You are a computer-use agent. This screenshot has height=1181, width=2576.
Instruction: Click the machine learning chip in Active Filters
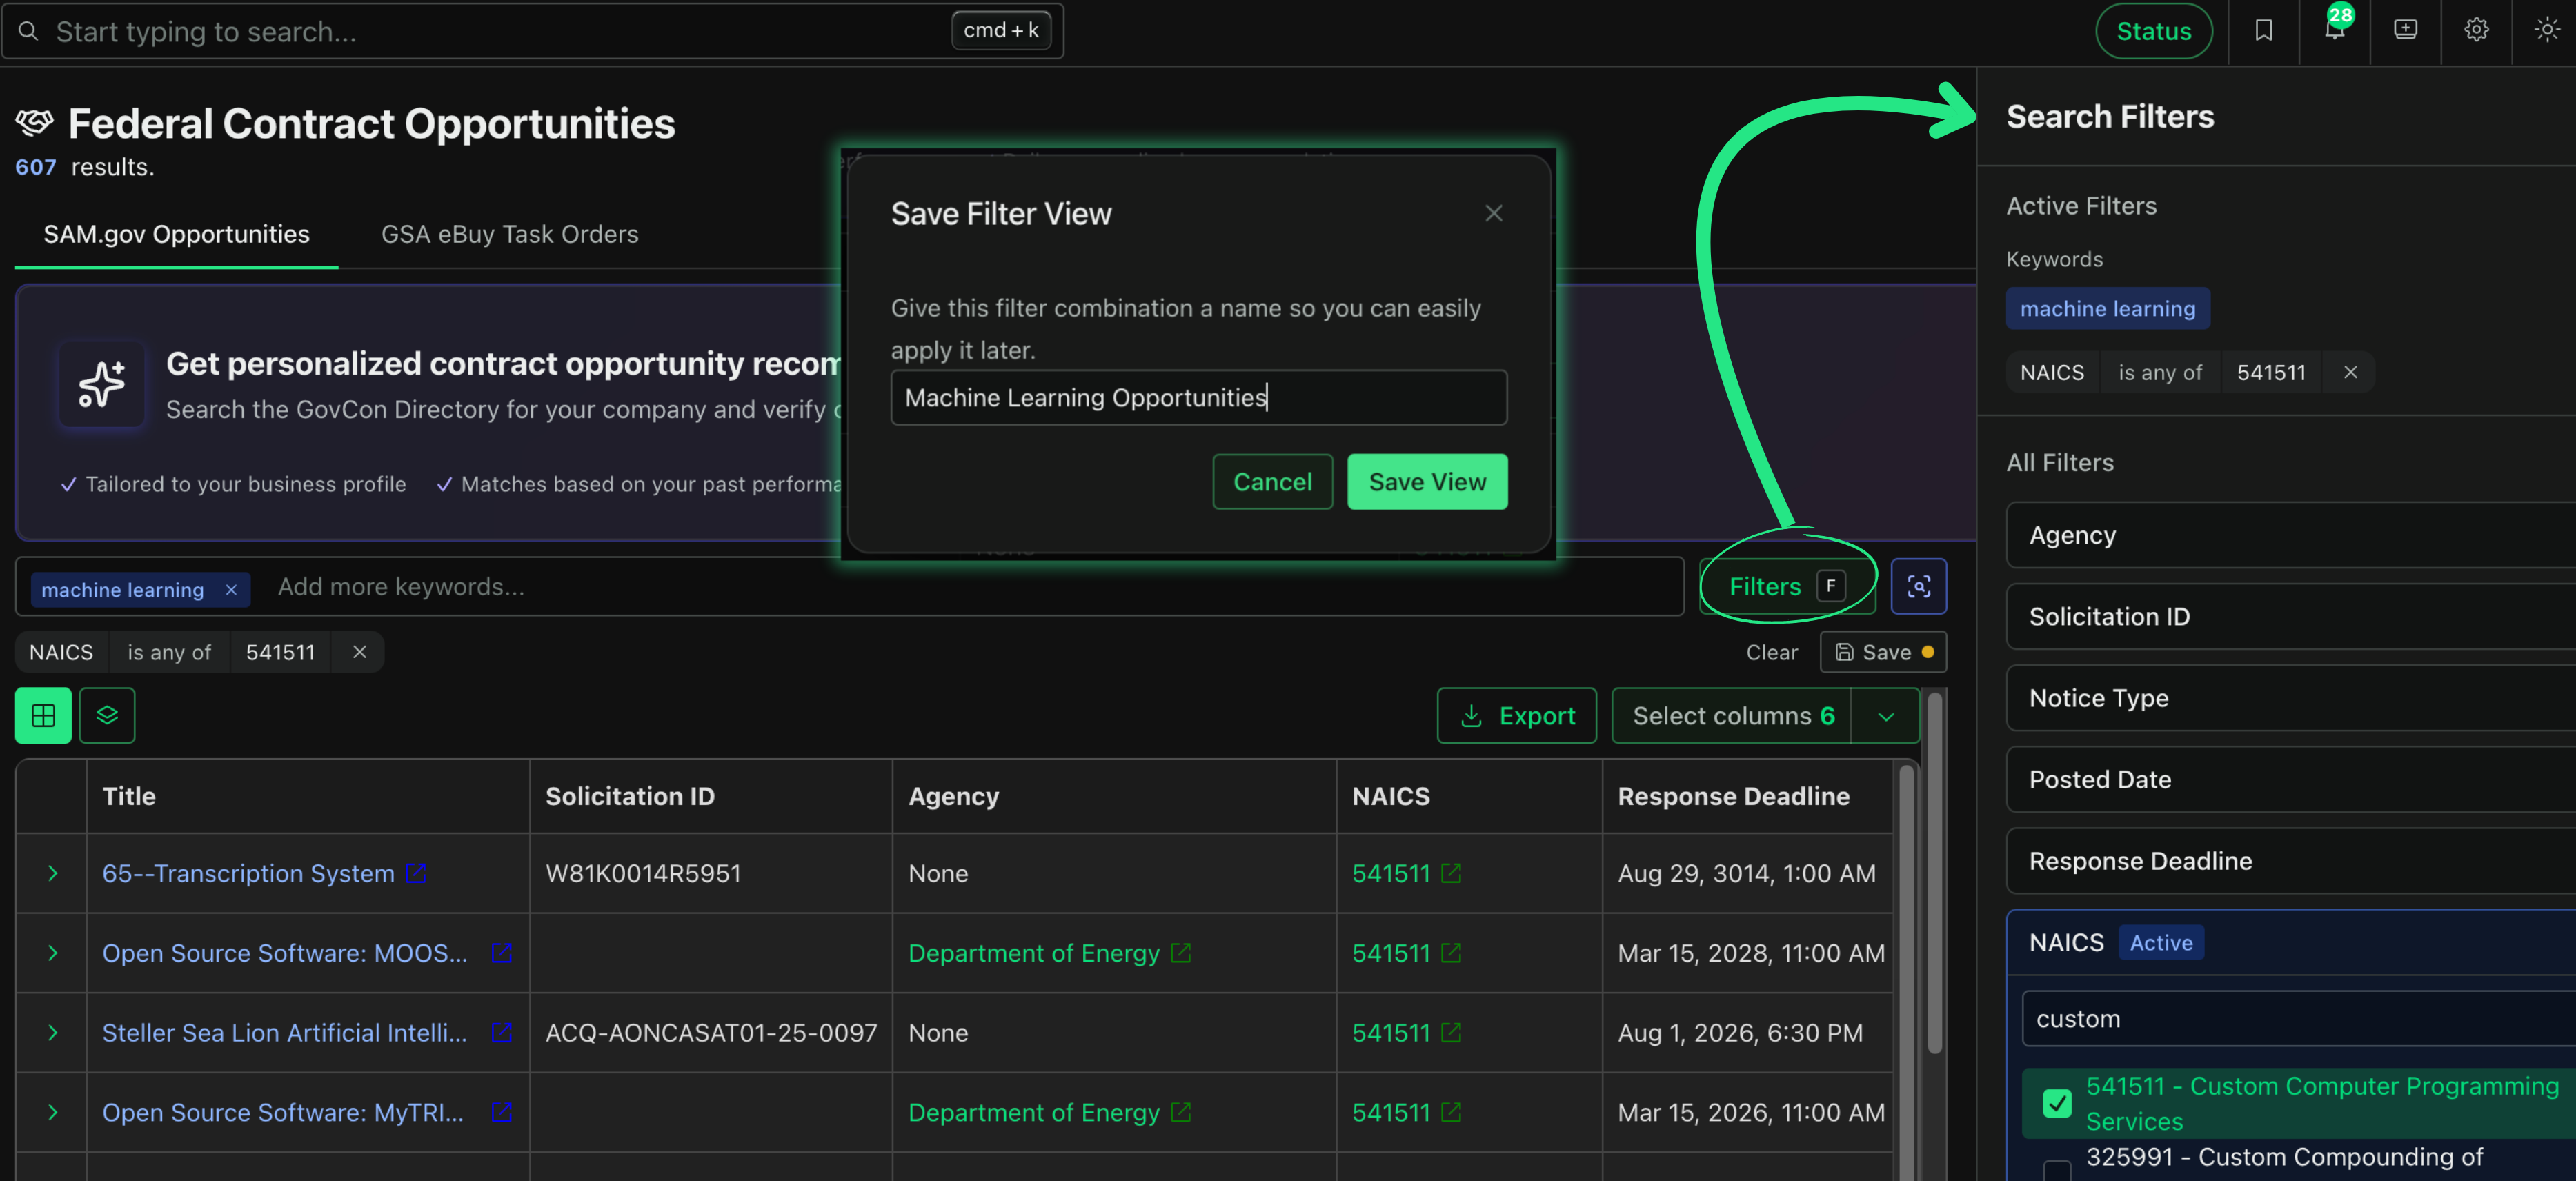tap(2107, 309)
